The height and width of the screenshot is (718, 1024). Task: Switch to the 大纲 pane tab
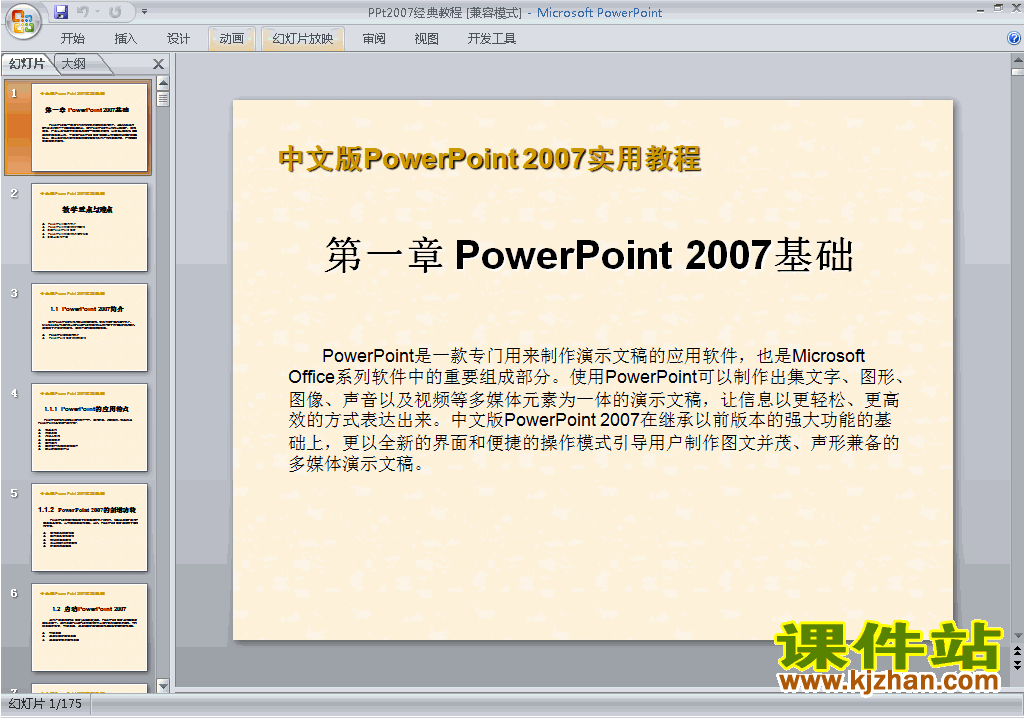(74, 63)
